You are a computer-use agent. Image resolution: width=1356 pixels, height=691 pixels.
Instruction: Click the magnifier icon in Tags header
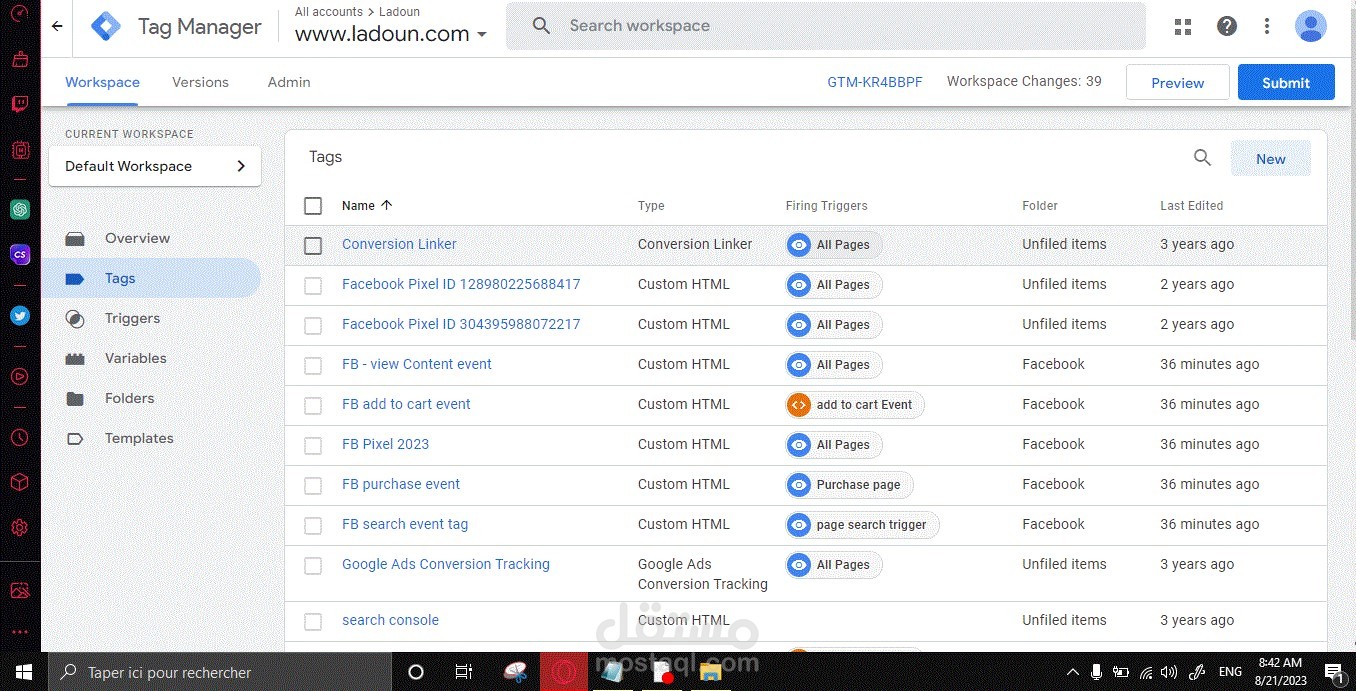coord(1202,158)
